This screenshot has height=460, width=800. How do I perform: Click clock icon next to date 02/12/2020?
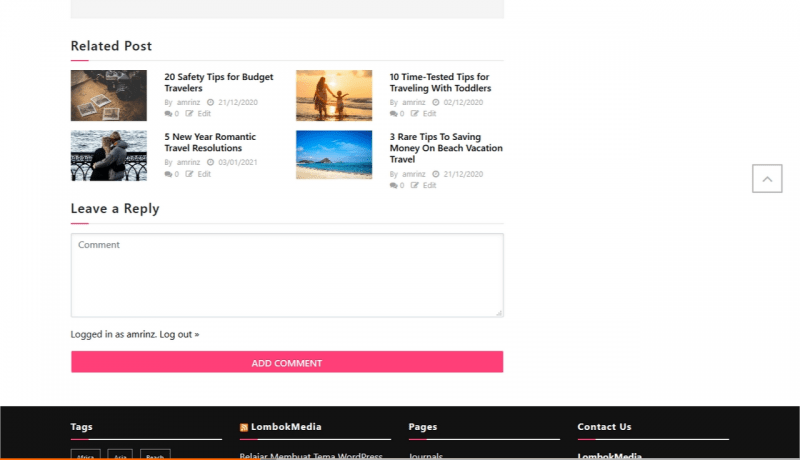436,102
